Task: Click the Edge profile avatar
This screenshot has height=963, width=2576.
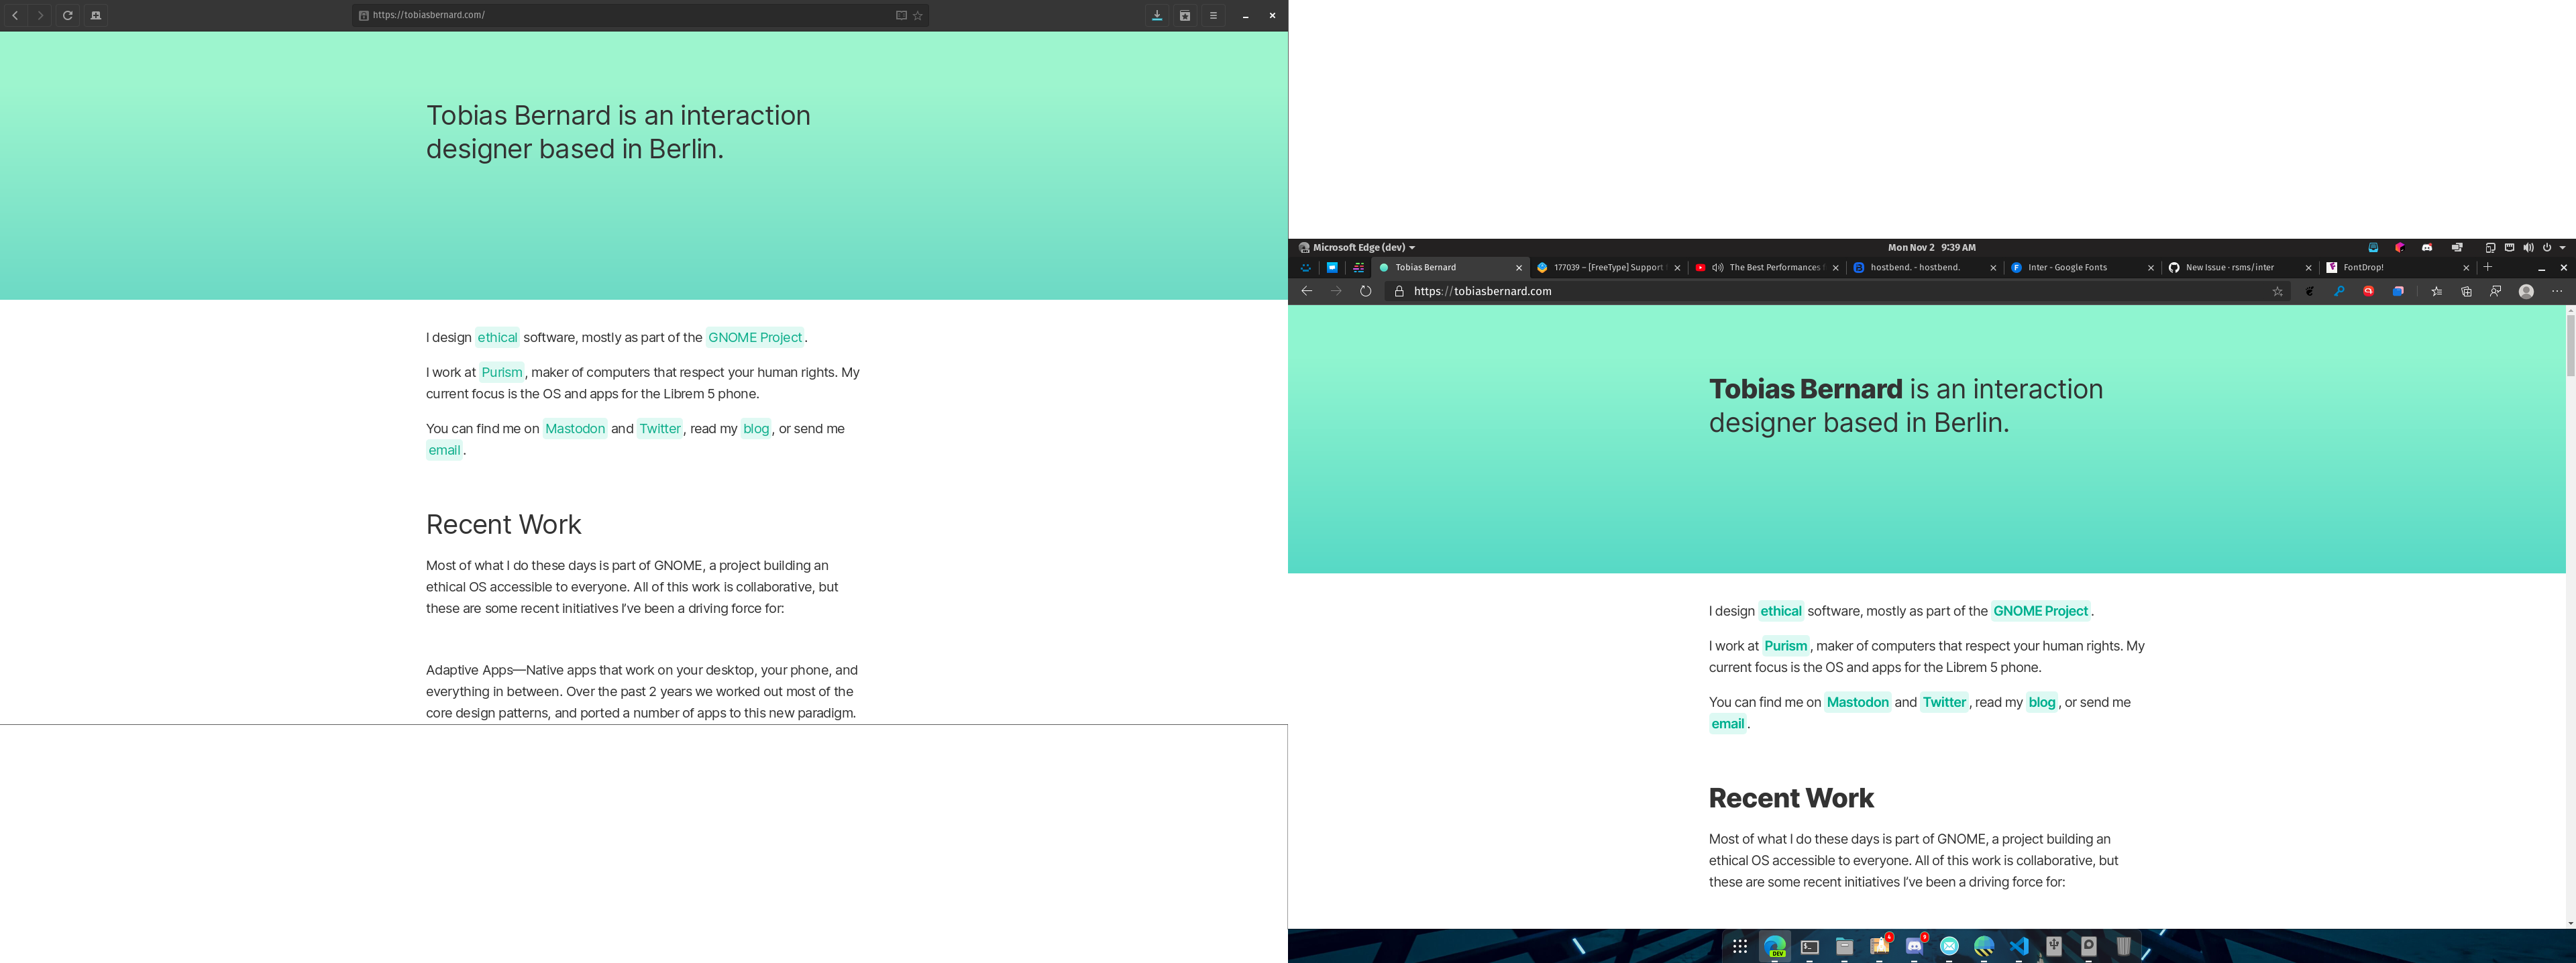Action: click(x=2525, y=291)
